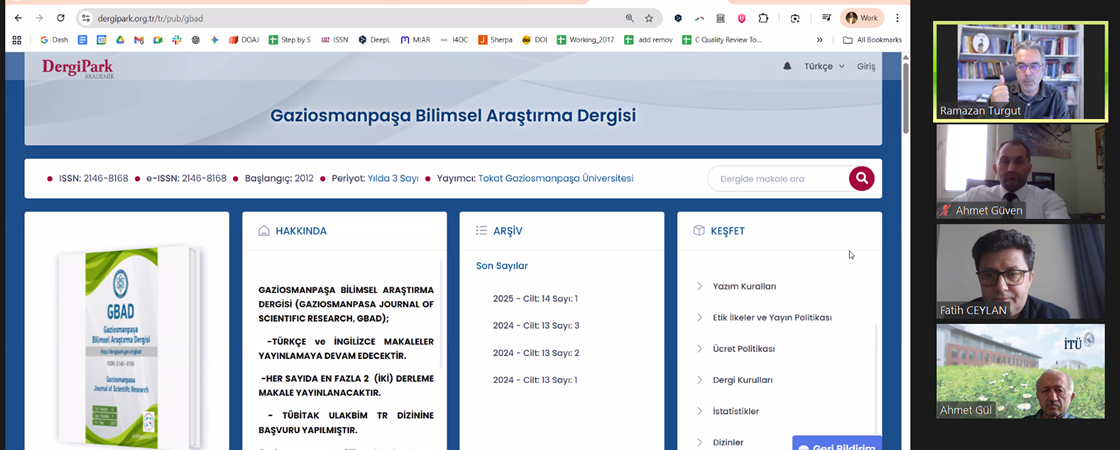Click the Giriş login link

click(x=866, y=66)
